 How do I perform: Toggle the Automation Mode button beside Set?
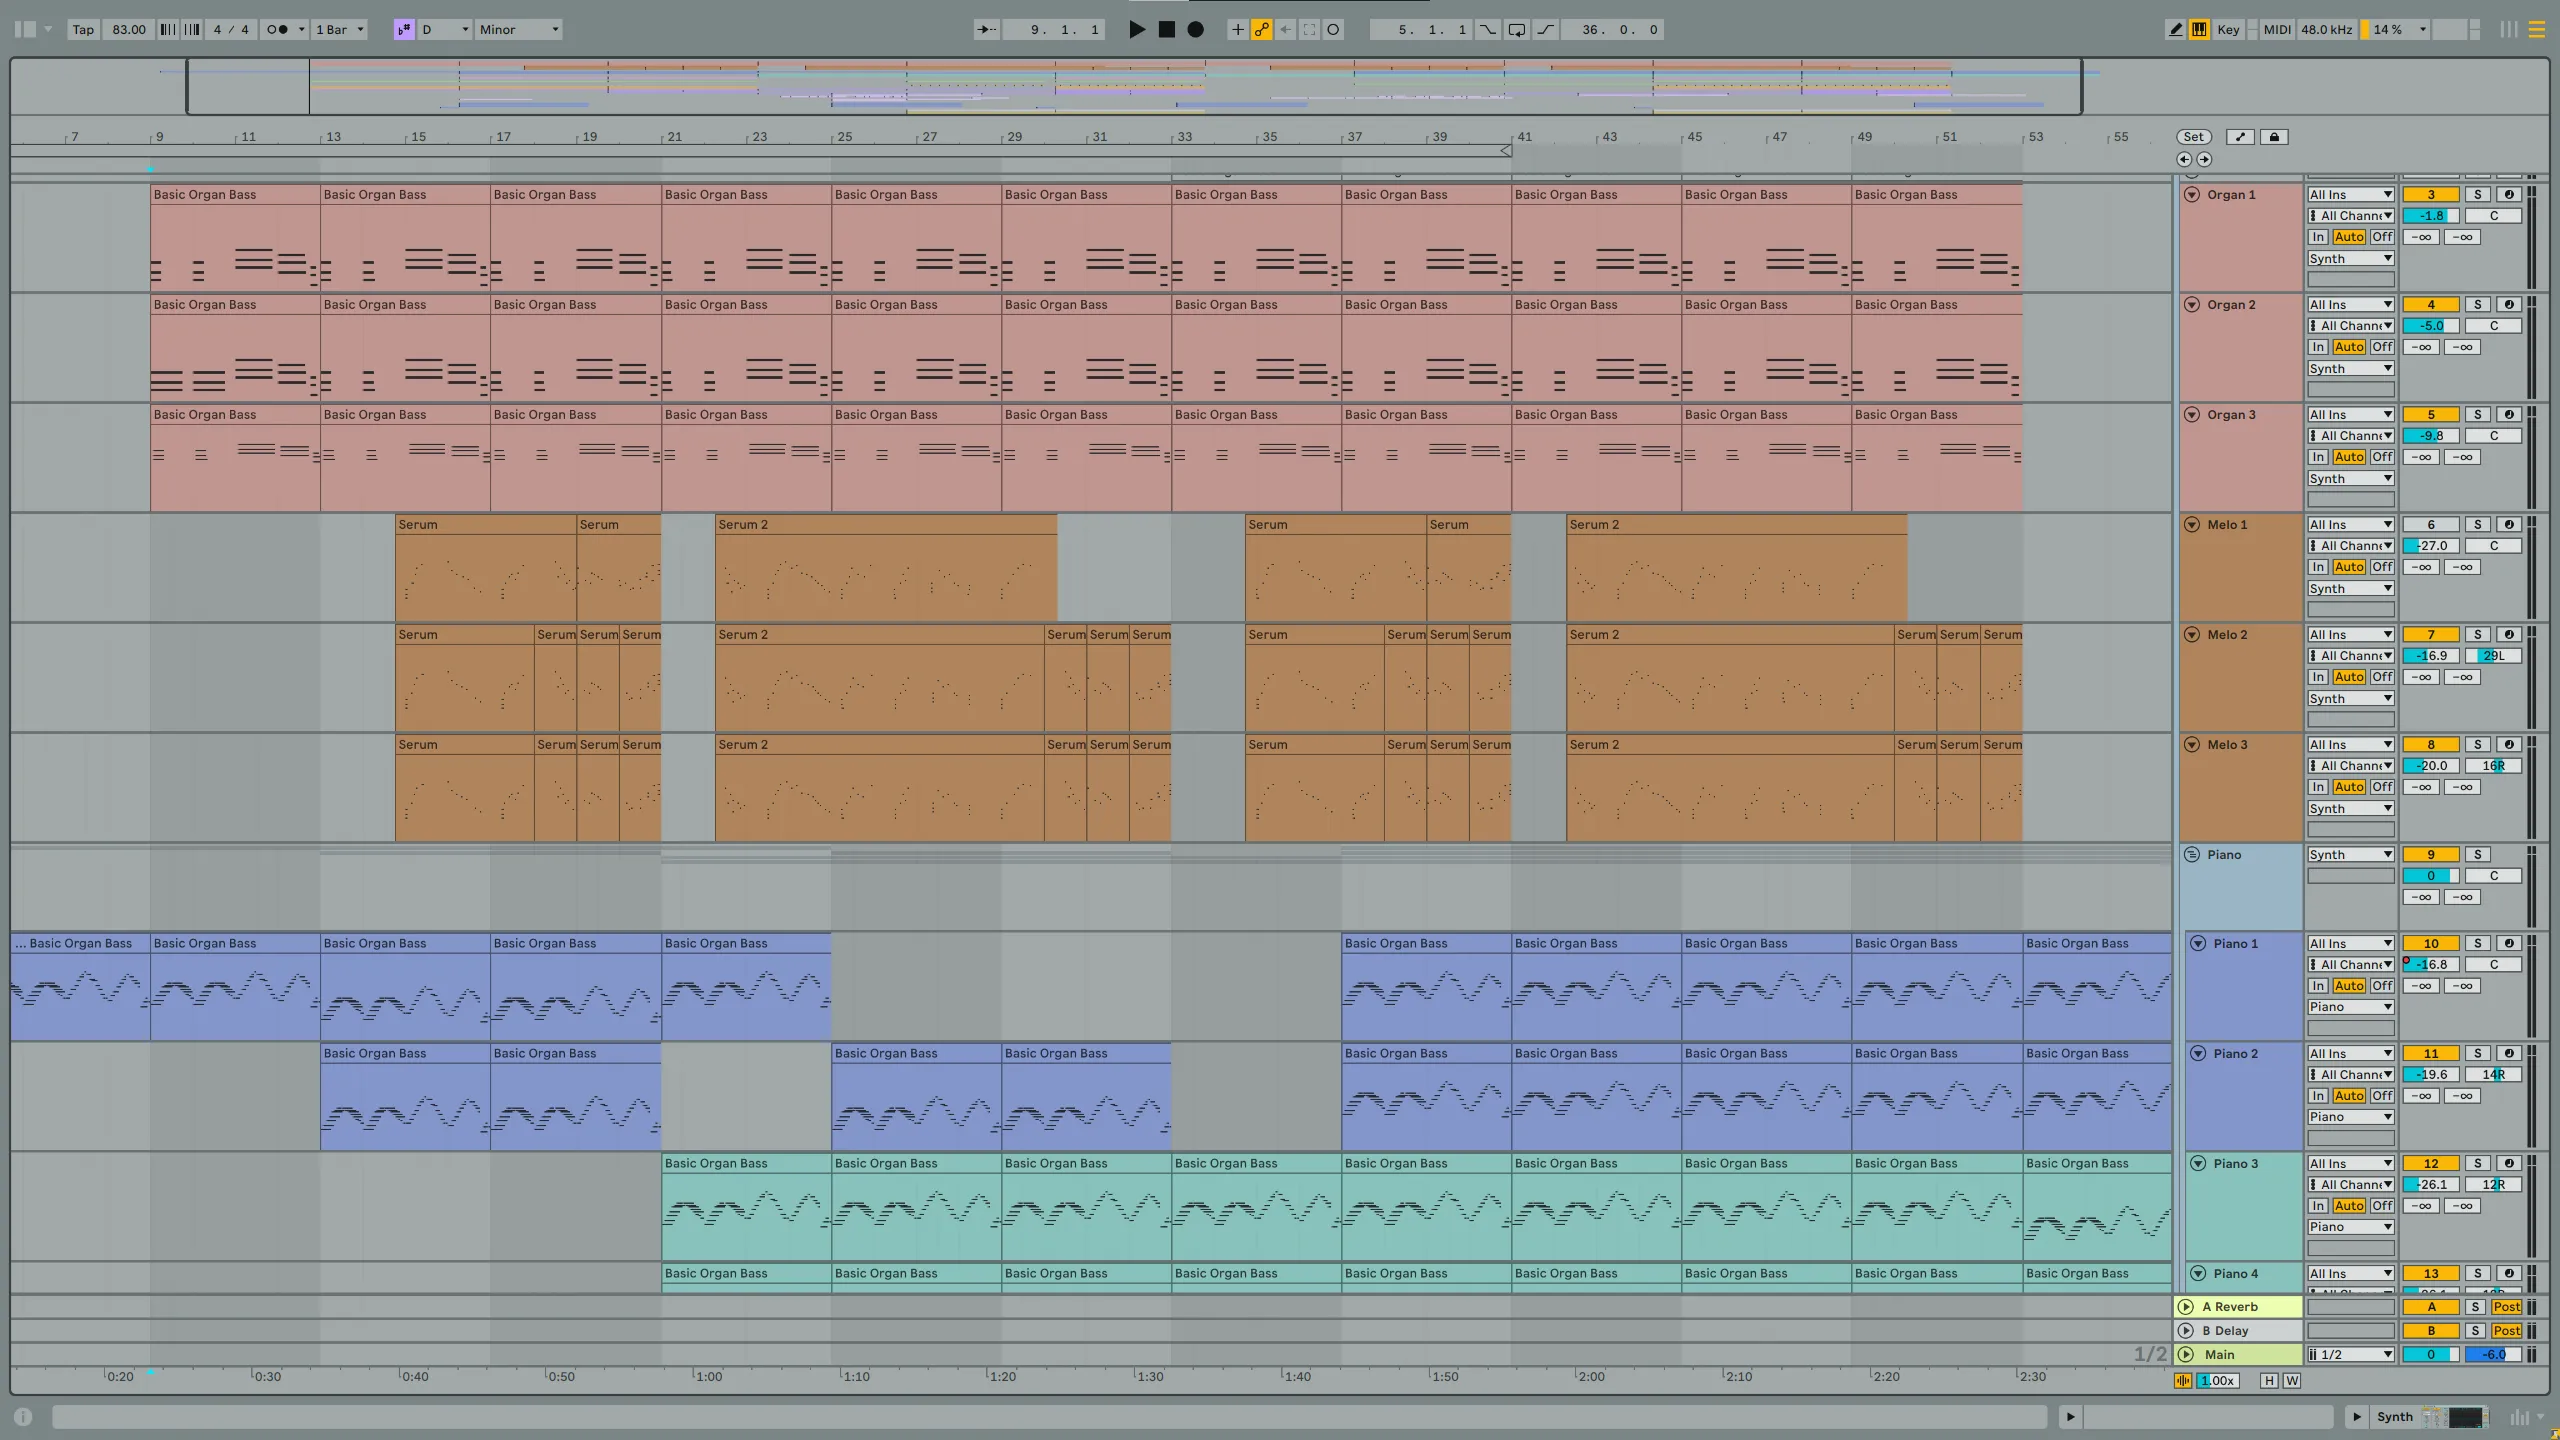pyautogui.click(x=2240, y=137)
